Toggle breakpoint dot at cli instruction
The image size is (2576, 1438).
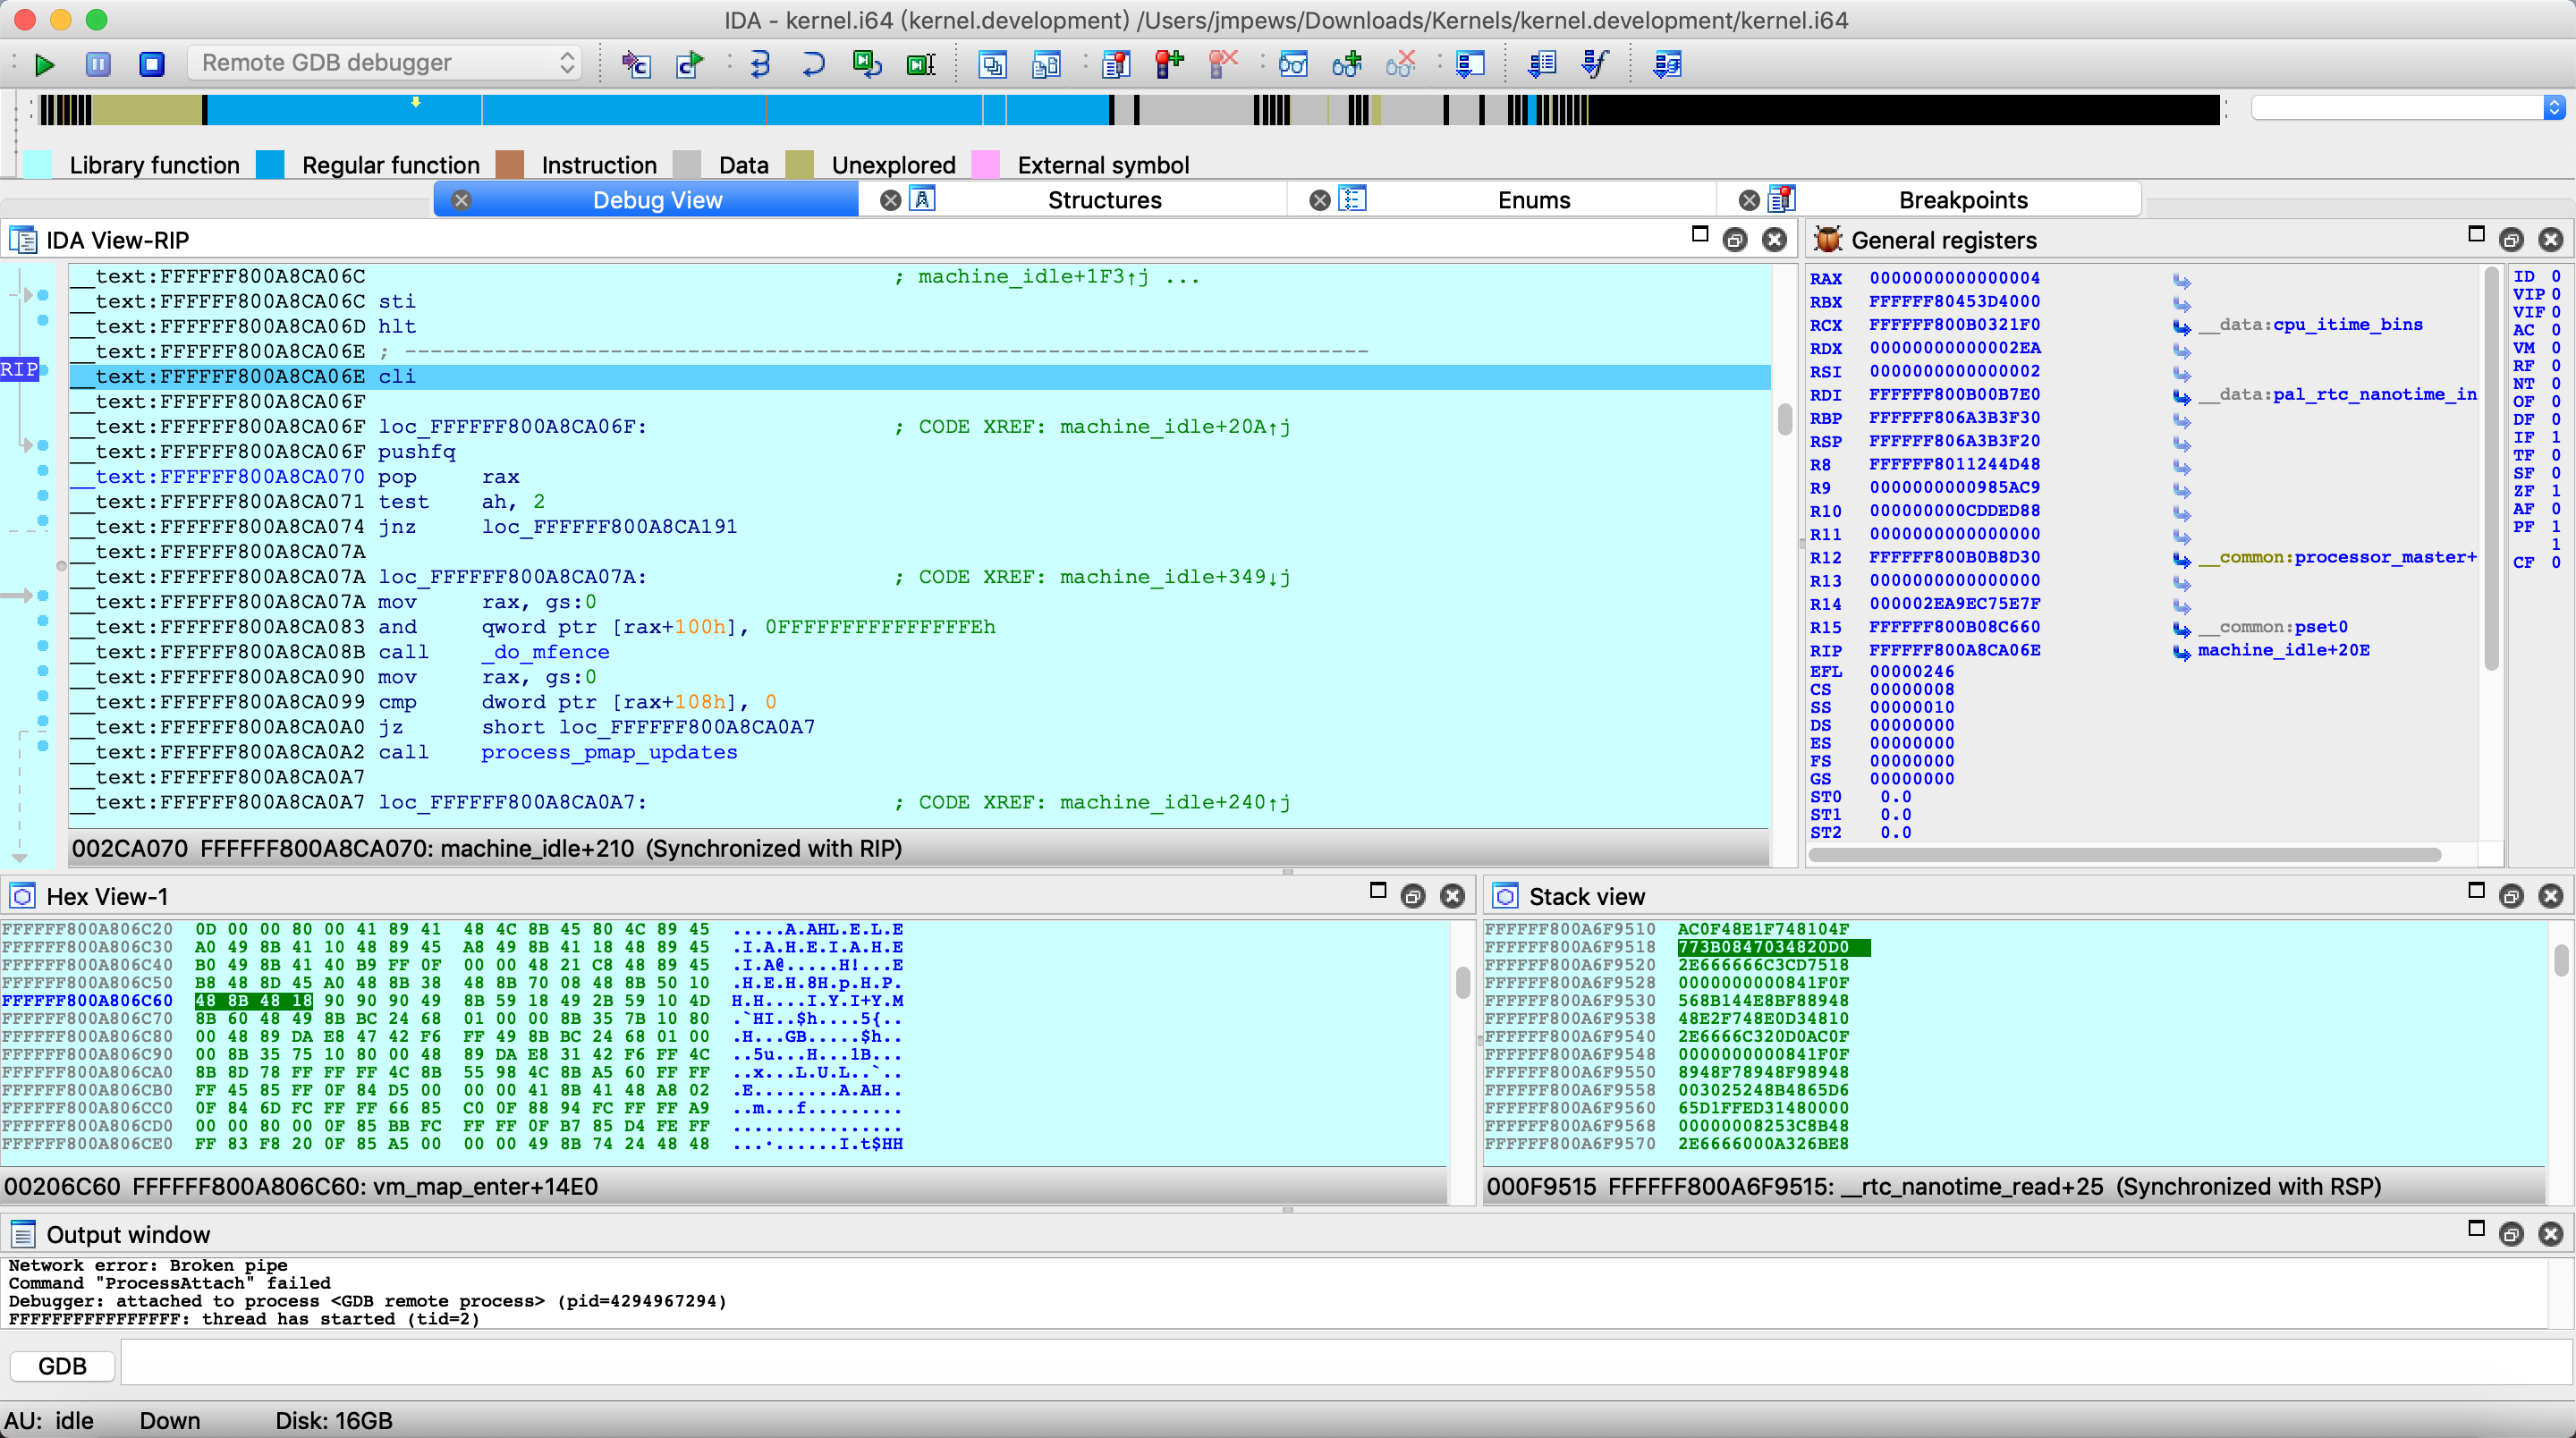coord(43,370)
